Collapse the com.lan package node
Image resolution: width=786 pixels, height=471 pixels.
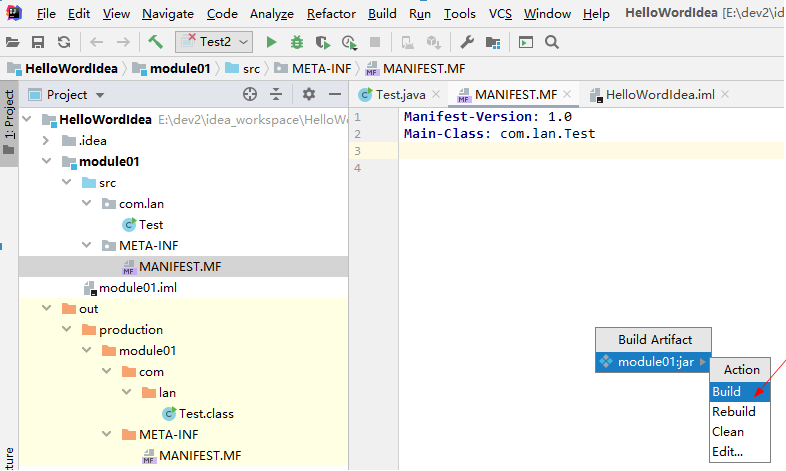(87, 203)
